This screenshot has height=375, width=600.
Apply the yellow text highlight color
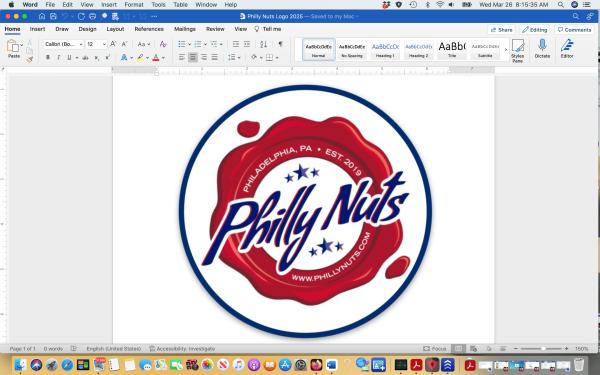pyautogui.click(x=140, y=58)
